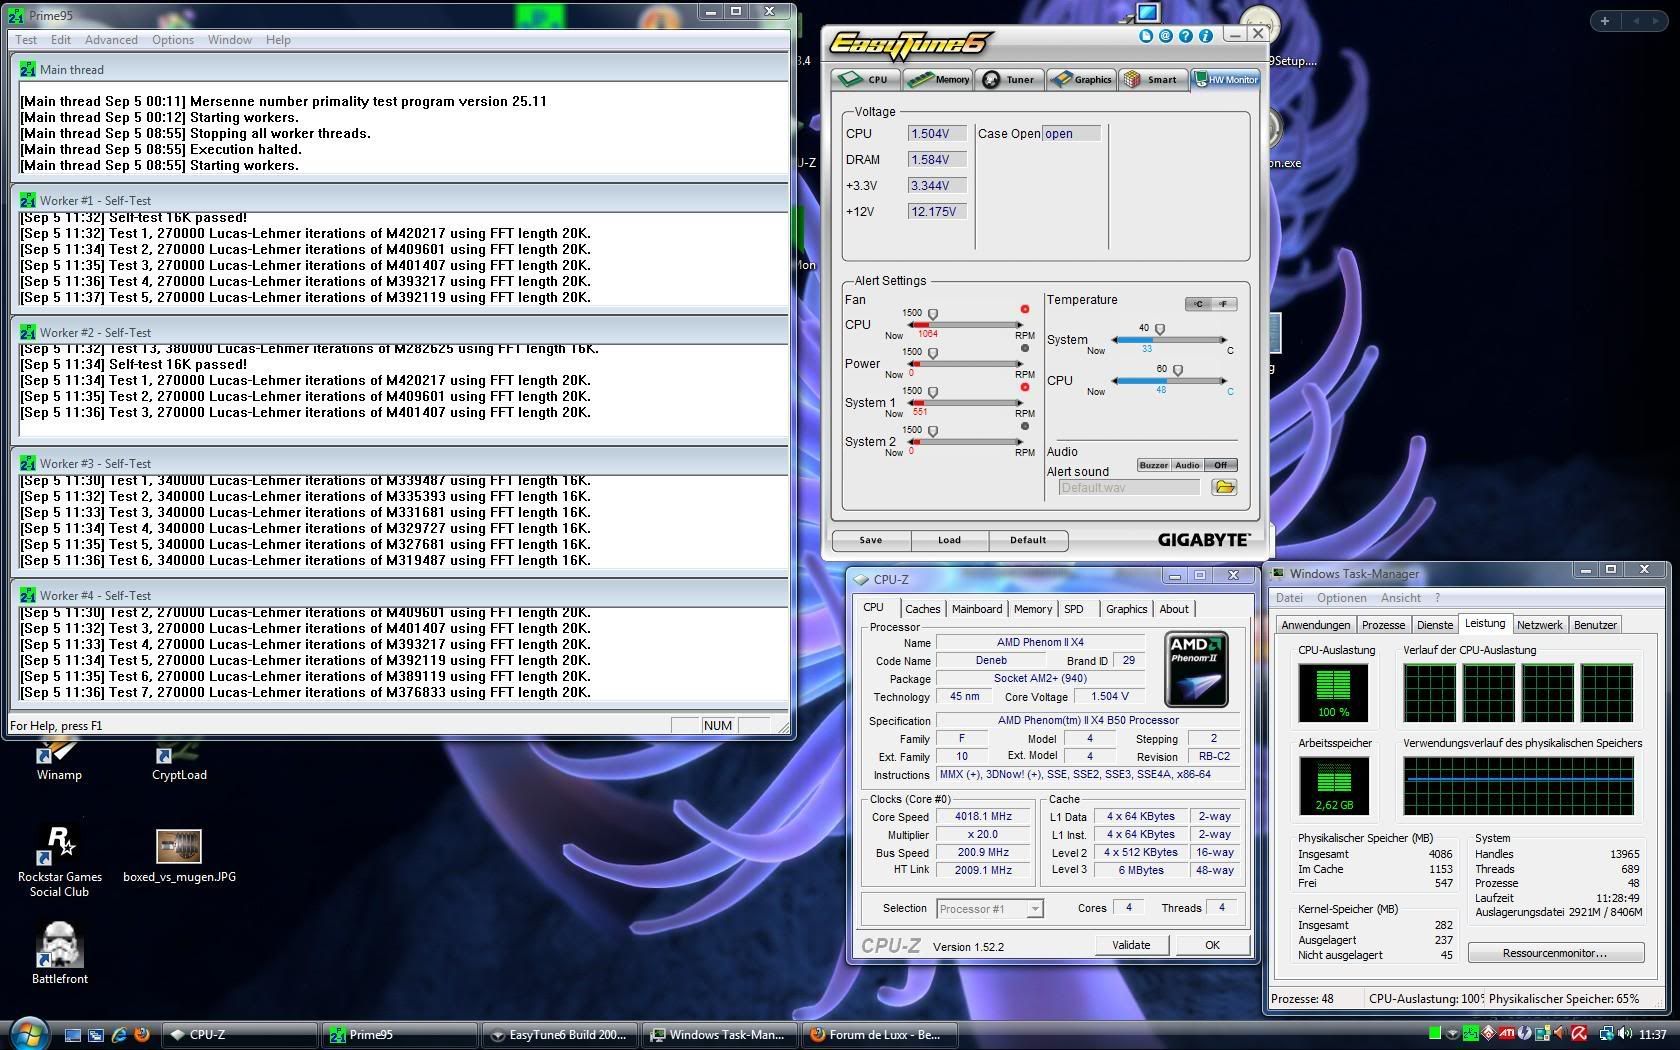Image resolution: width=1680 pixels, height=1050 pixels.
Task: Click the EasyTune6 @ web icon
Action: click(1166, 35)
